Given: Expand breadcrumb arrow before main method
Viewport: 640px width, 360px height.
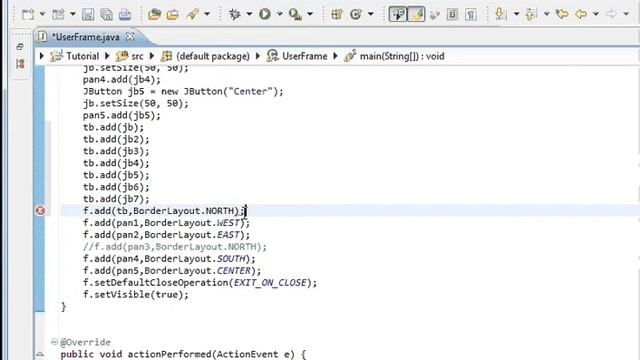Looking at the screenshot, I should pyautogui.click(x=336, y=56).
